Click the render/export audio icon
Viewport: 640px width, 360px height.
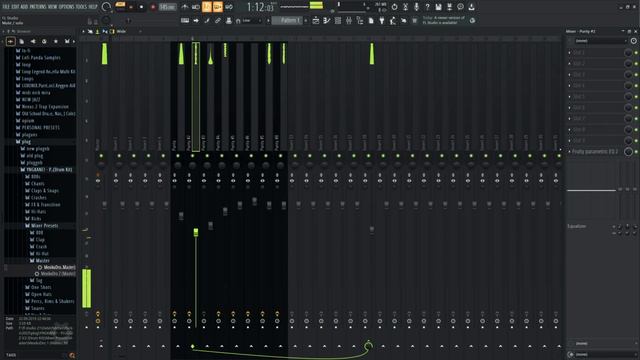449,7
